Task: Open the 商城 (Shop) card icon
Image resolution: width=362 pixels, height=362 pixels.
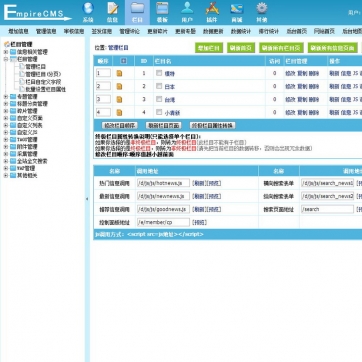Action: coord(237,9)
